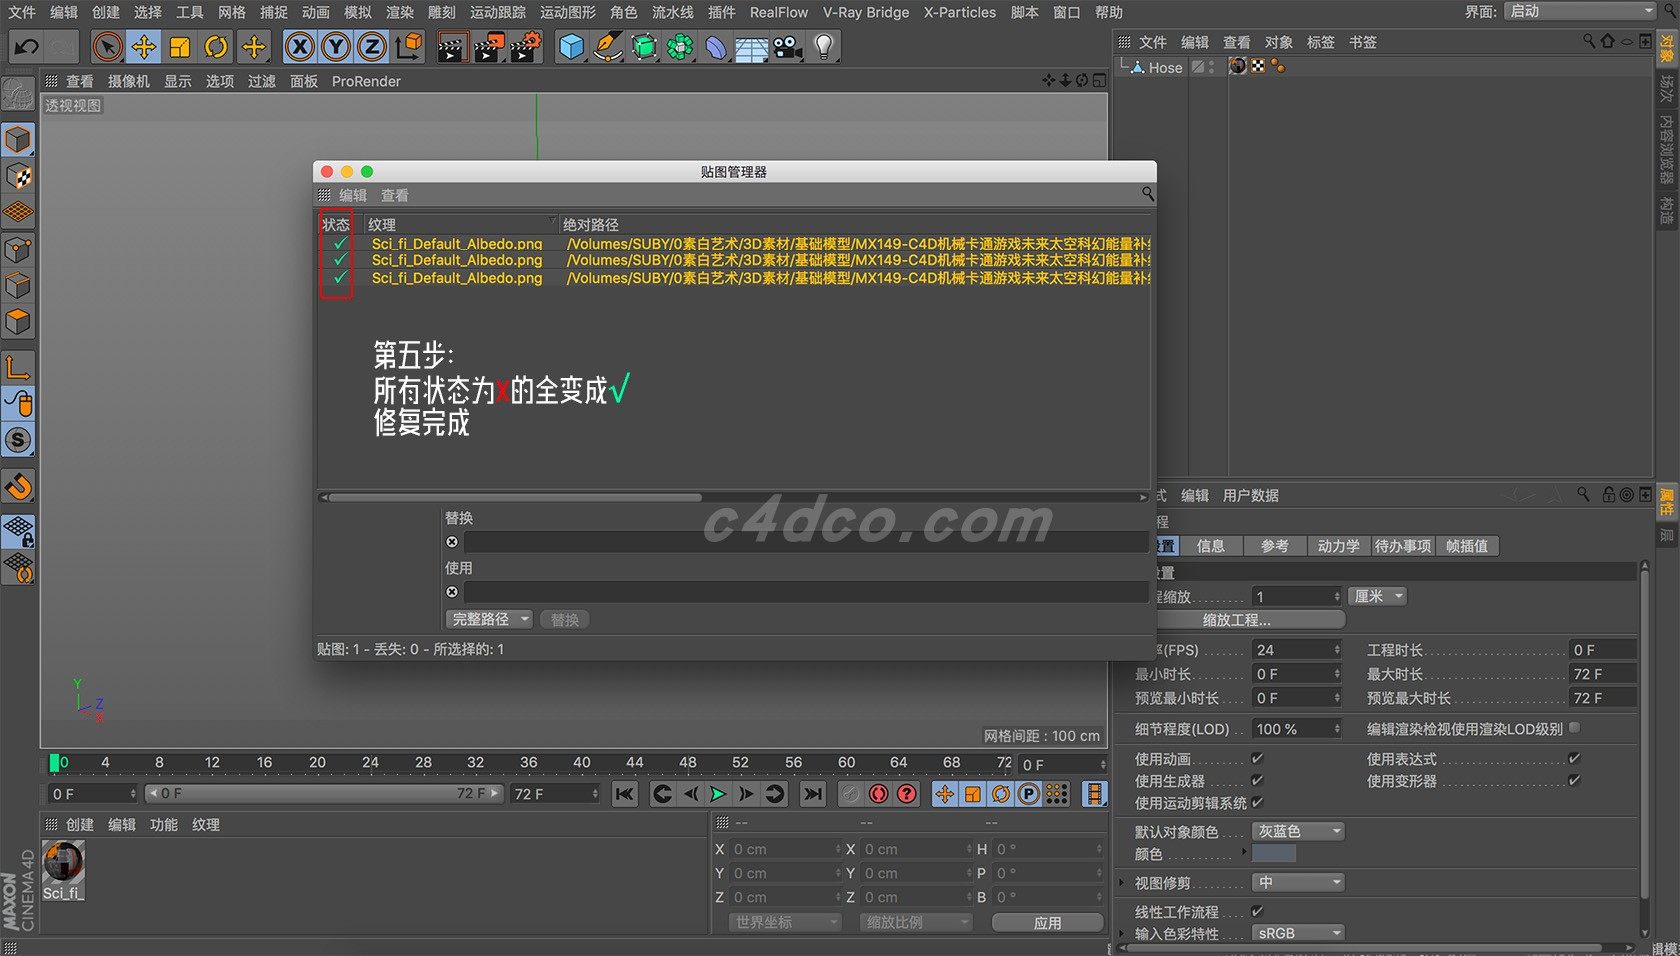Switch to Texture mode in left palette
Screen dimensions: 1680x956
(18, 177)
